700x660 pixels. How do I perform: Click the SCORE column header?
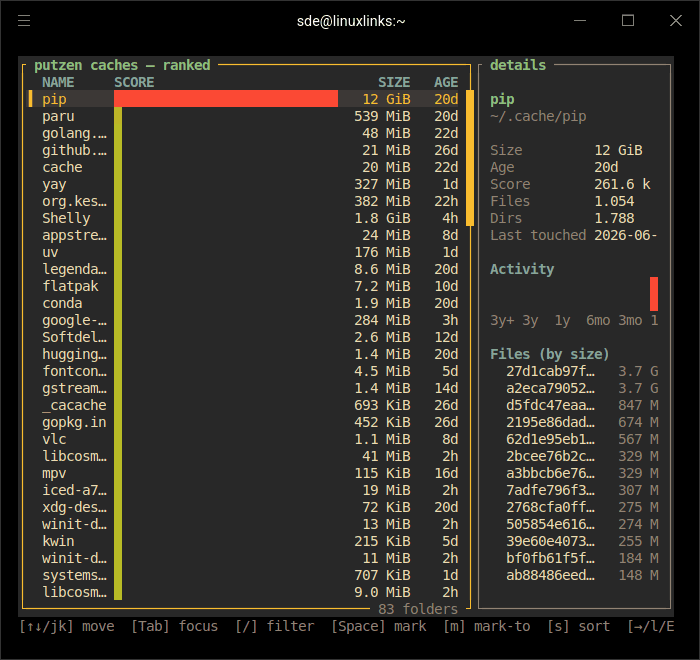(134, 82)
